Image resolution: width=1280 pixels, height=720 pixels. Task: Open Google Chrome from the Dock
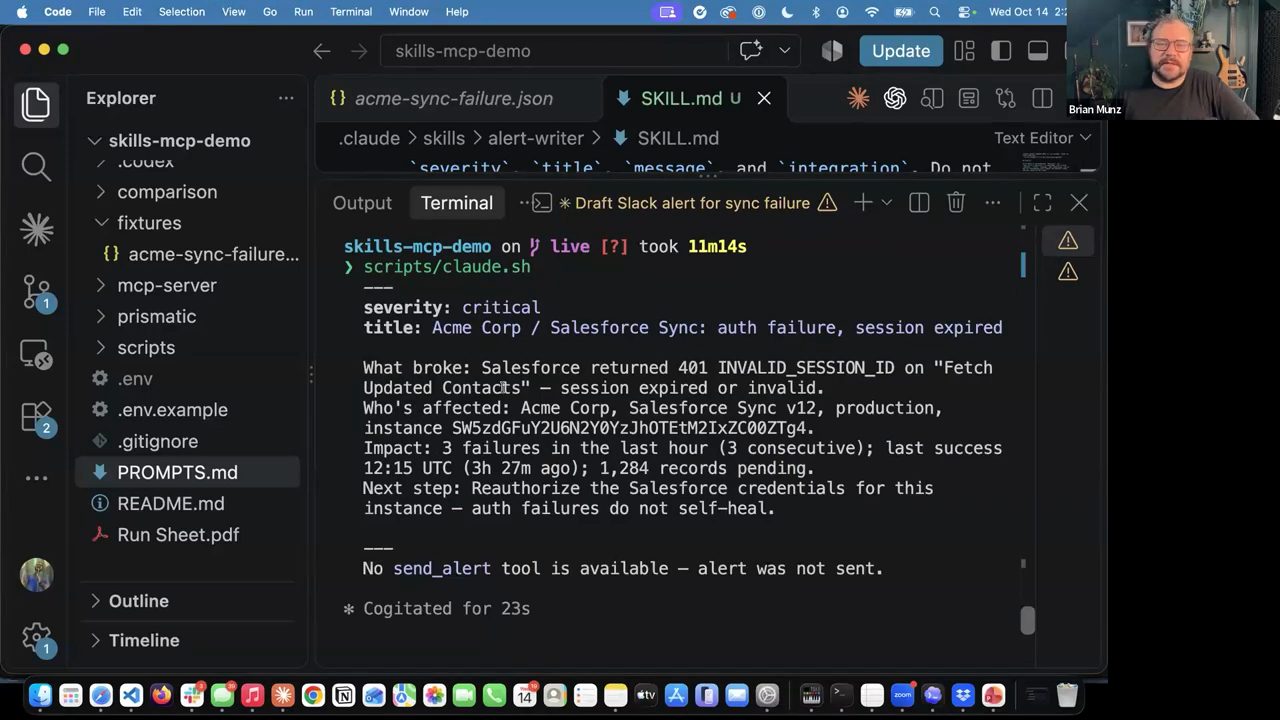click(x=313, y=695)
